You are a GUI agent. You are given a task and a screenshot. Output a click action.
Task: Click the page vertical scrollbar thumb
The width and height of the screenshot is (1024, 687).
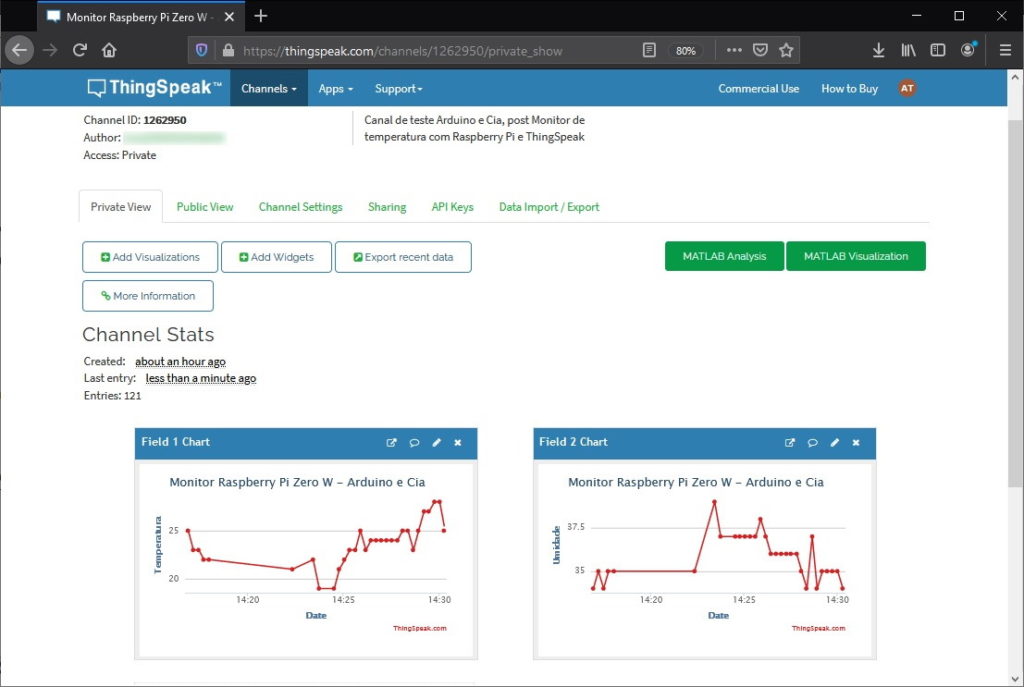point(1015,304)
